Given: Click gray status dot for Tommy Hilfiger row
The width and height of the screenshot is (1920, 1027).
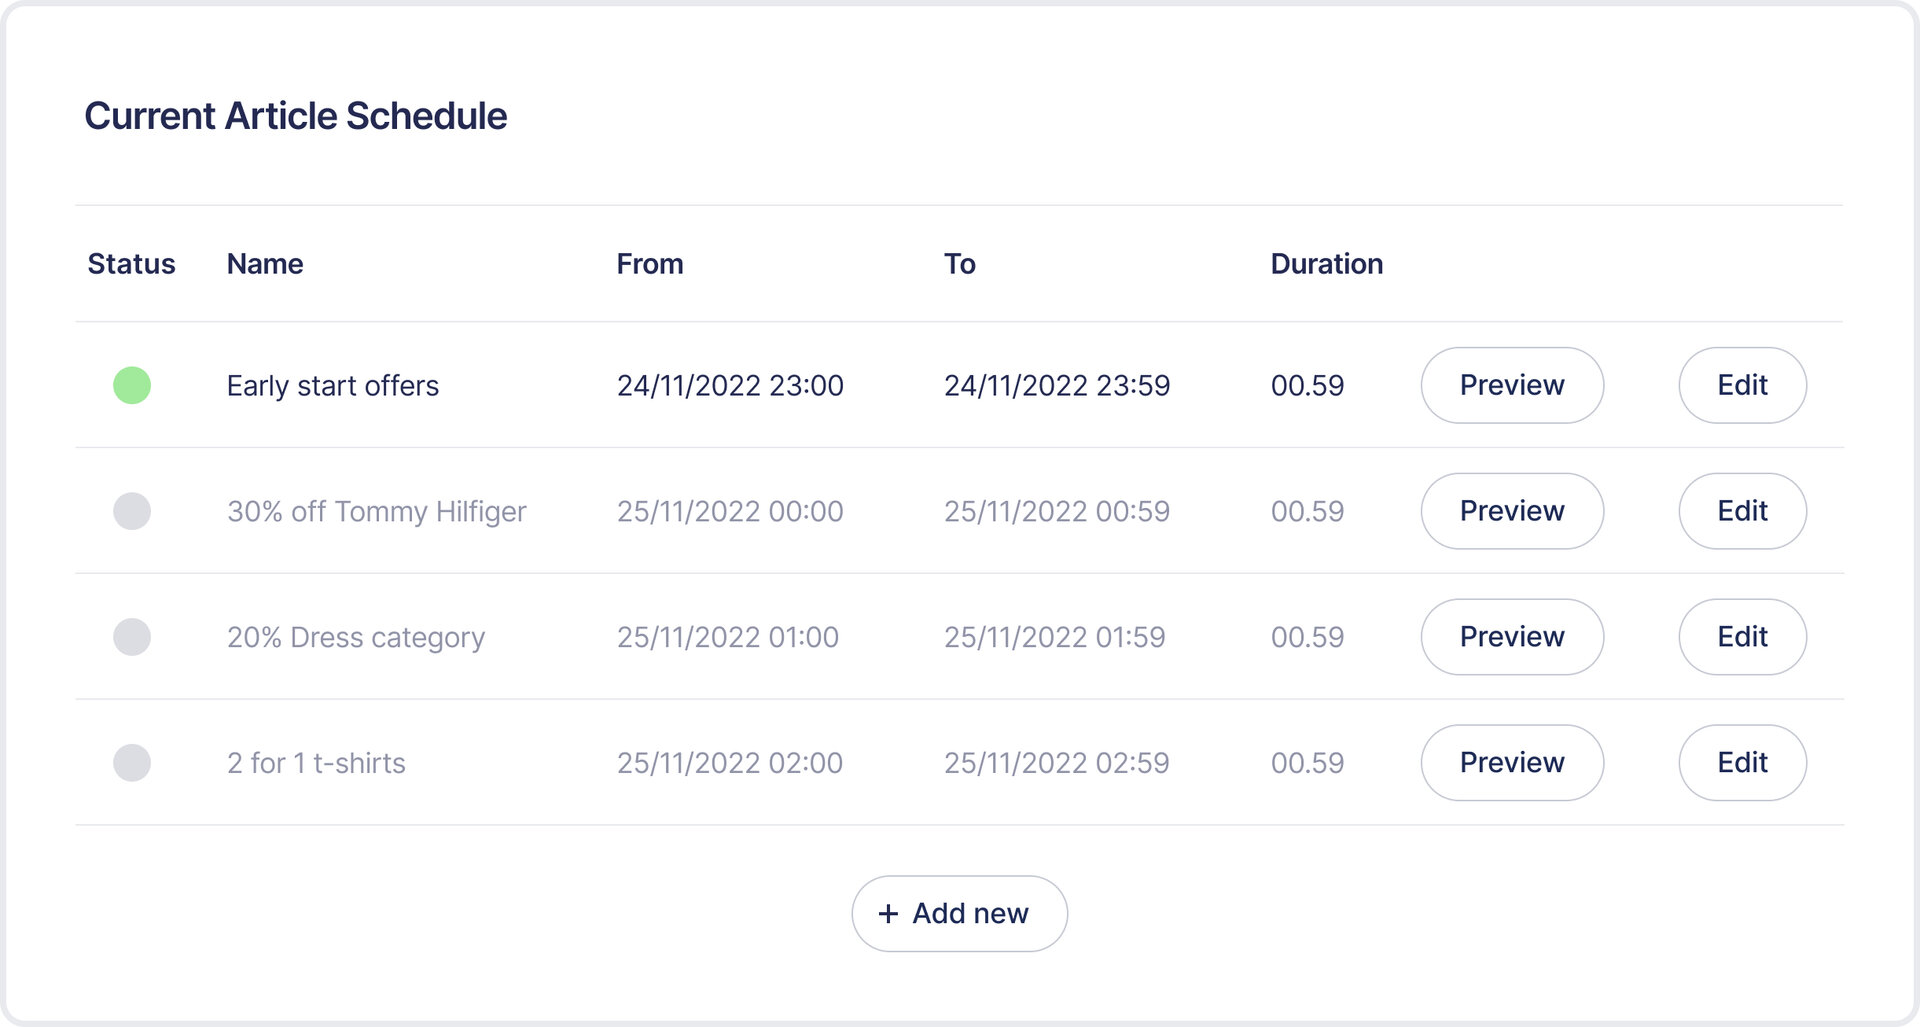Looking at the screenshot, I should click(x=132, y=511).
